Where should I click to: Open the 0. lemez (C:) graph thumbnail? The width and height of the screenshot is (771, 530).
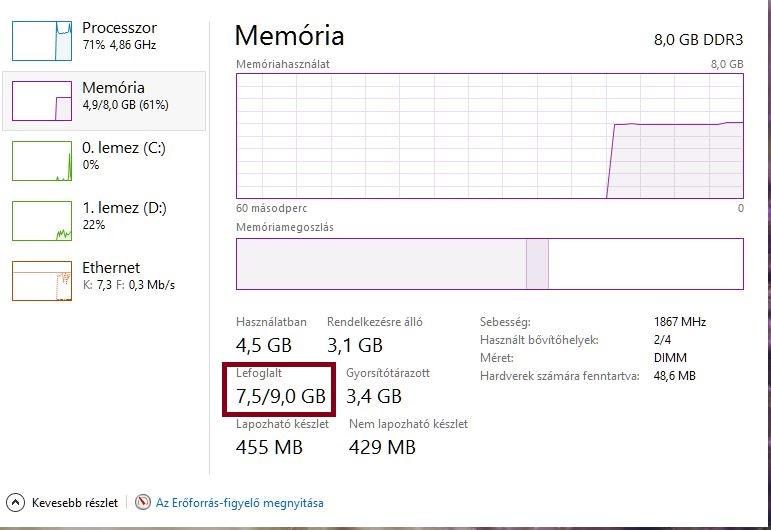click(42, 161)
